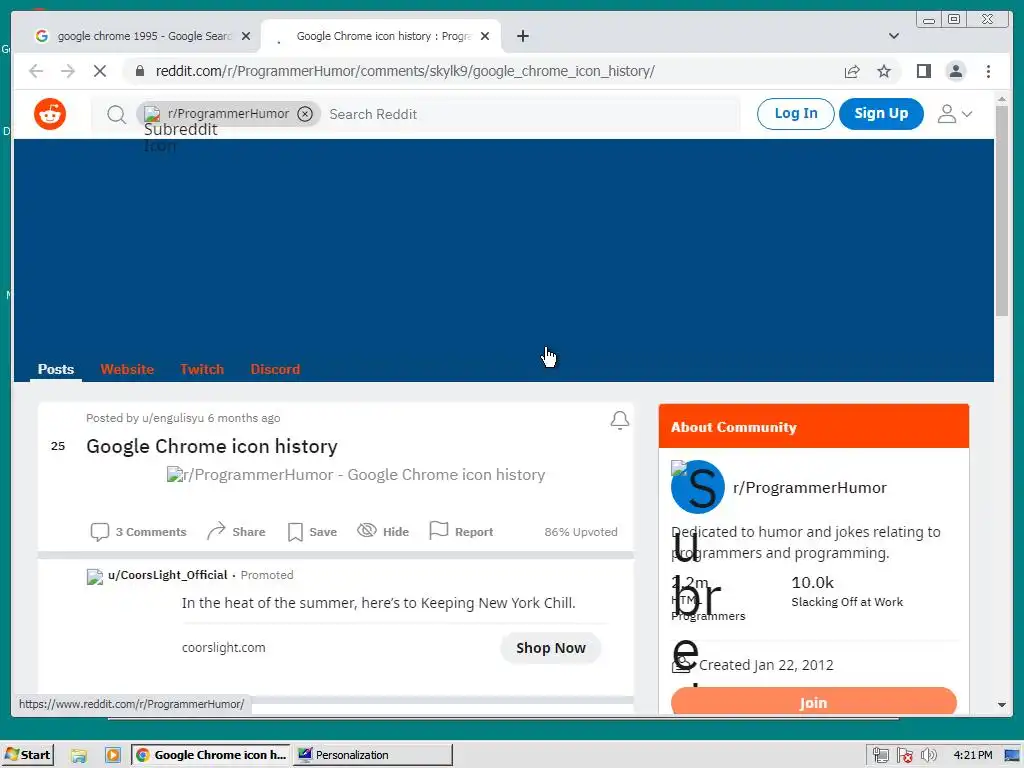Open the tab search dropdown chevron

coord(893,36)
